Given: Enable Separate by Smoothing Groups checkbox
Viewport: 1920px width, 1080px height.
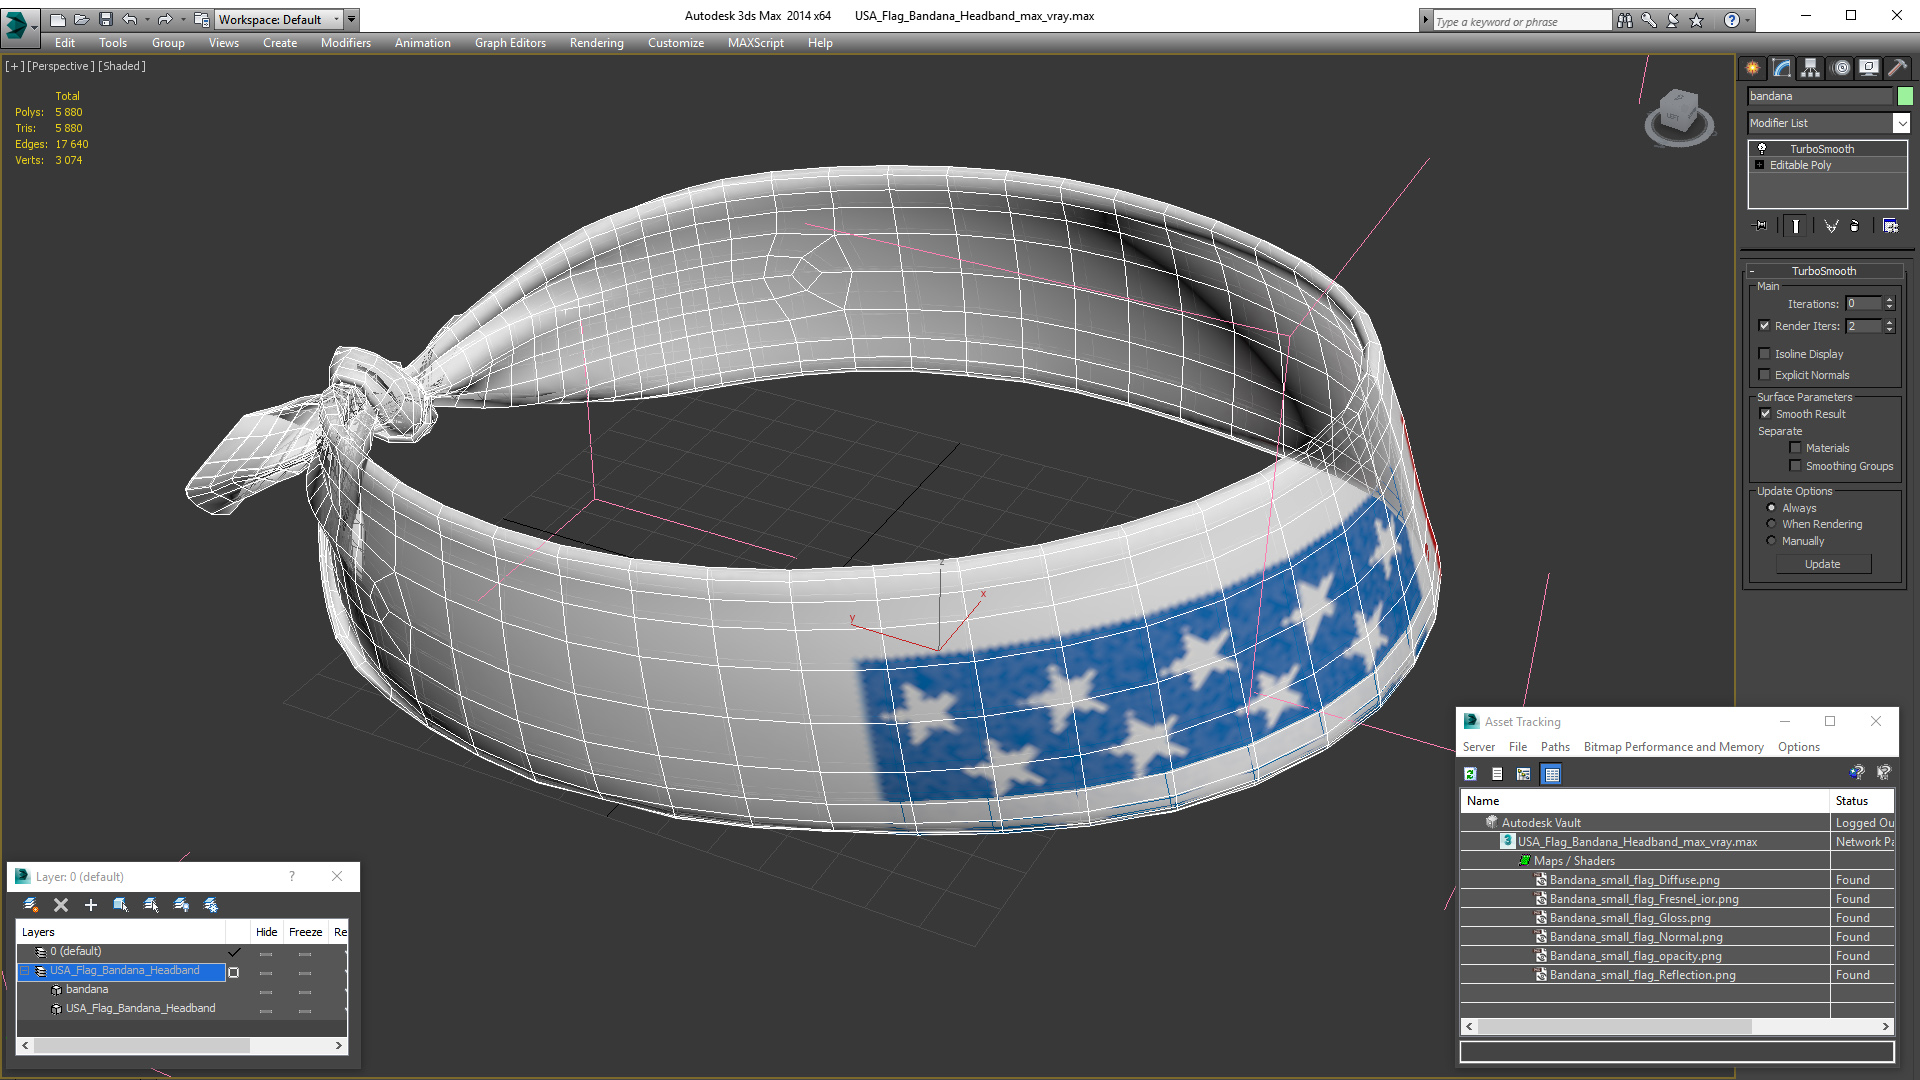Looking at the screenshot, I should [x=1795, y=466].
